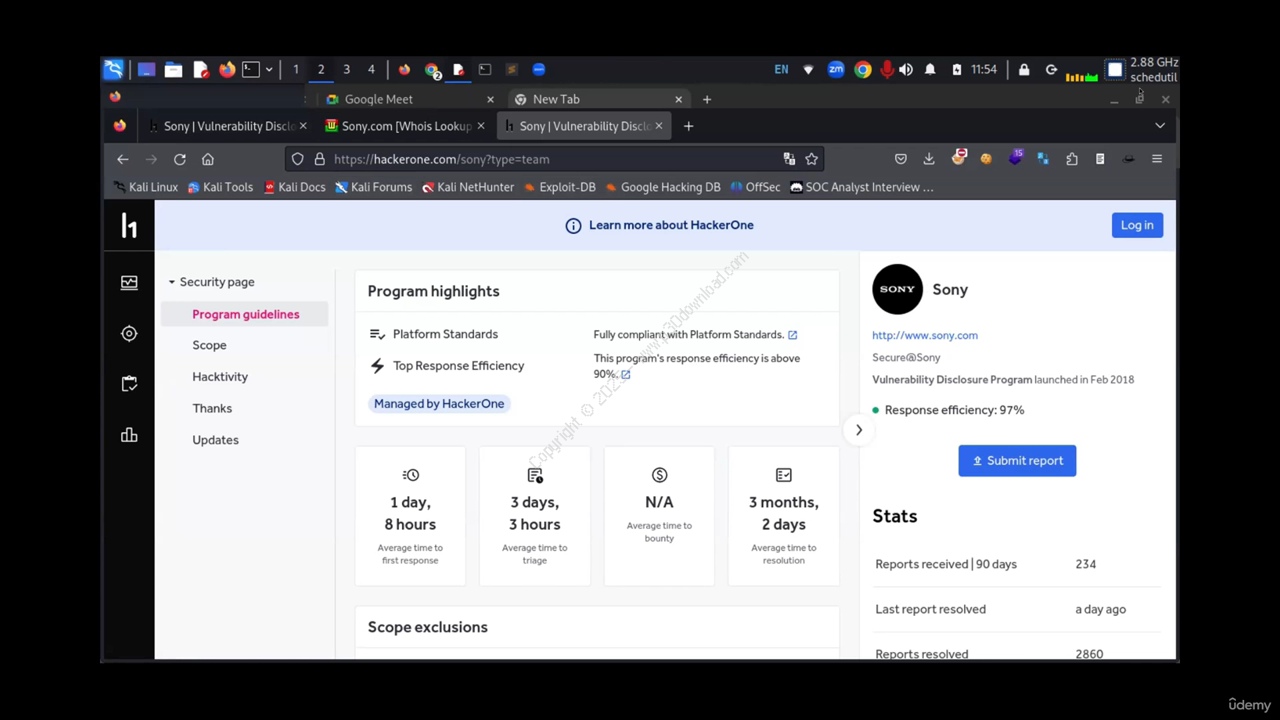Viewport: 1280px width, 720px height.
Task: Expand the right panel chevron arrow
Action: tap(858, 430)
